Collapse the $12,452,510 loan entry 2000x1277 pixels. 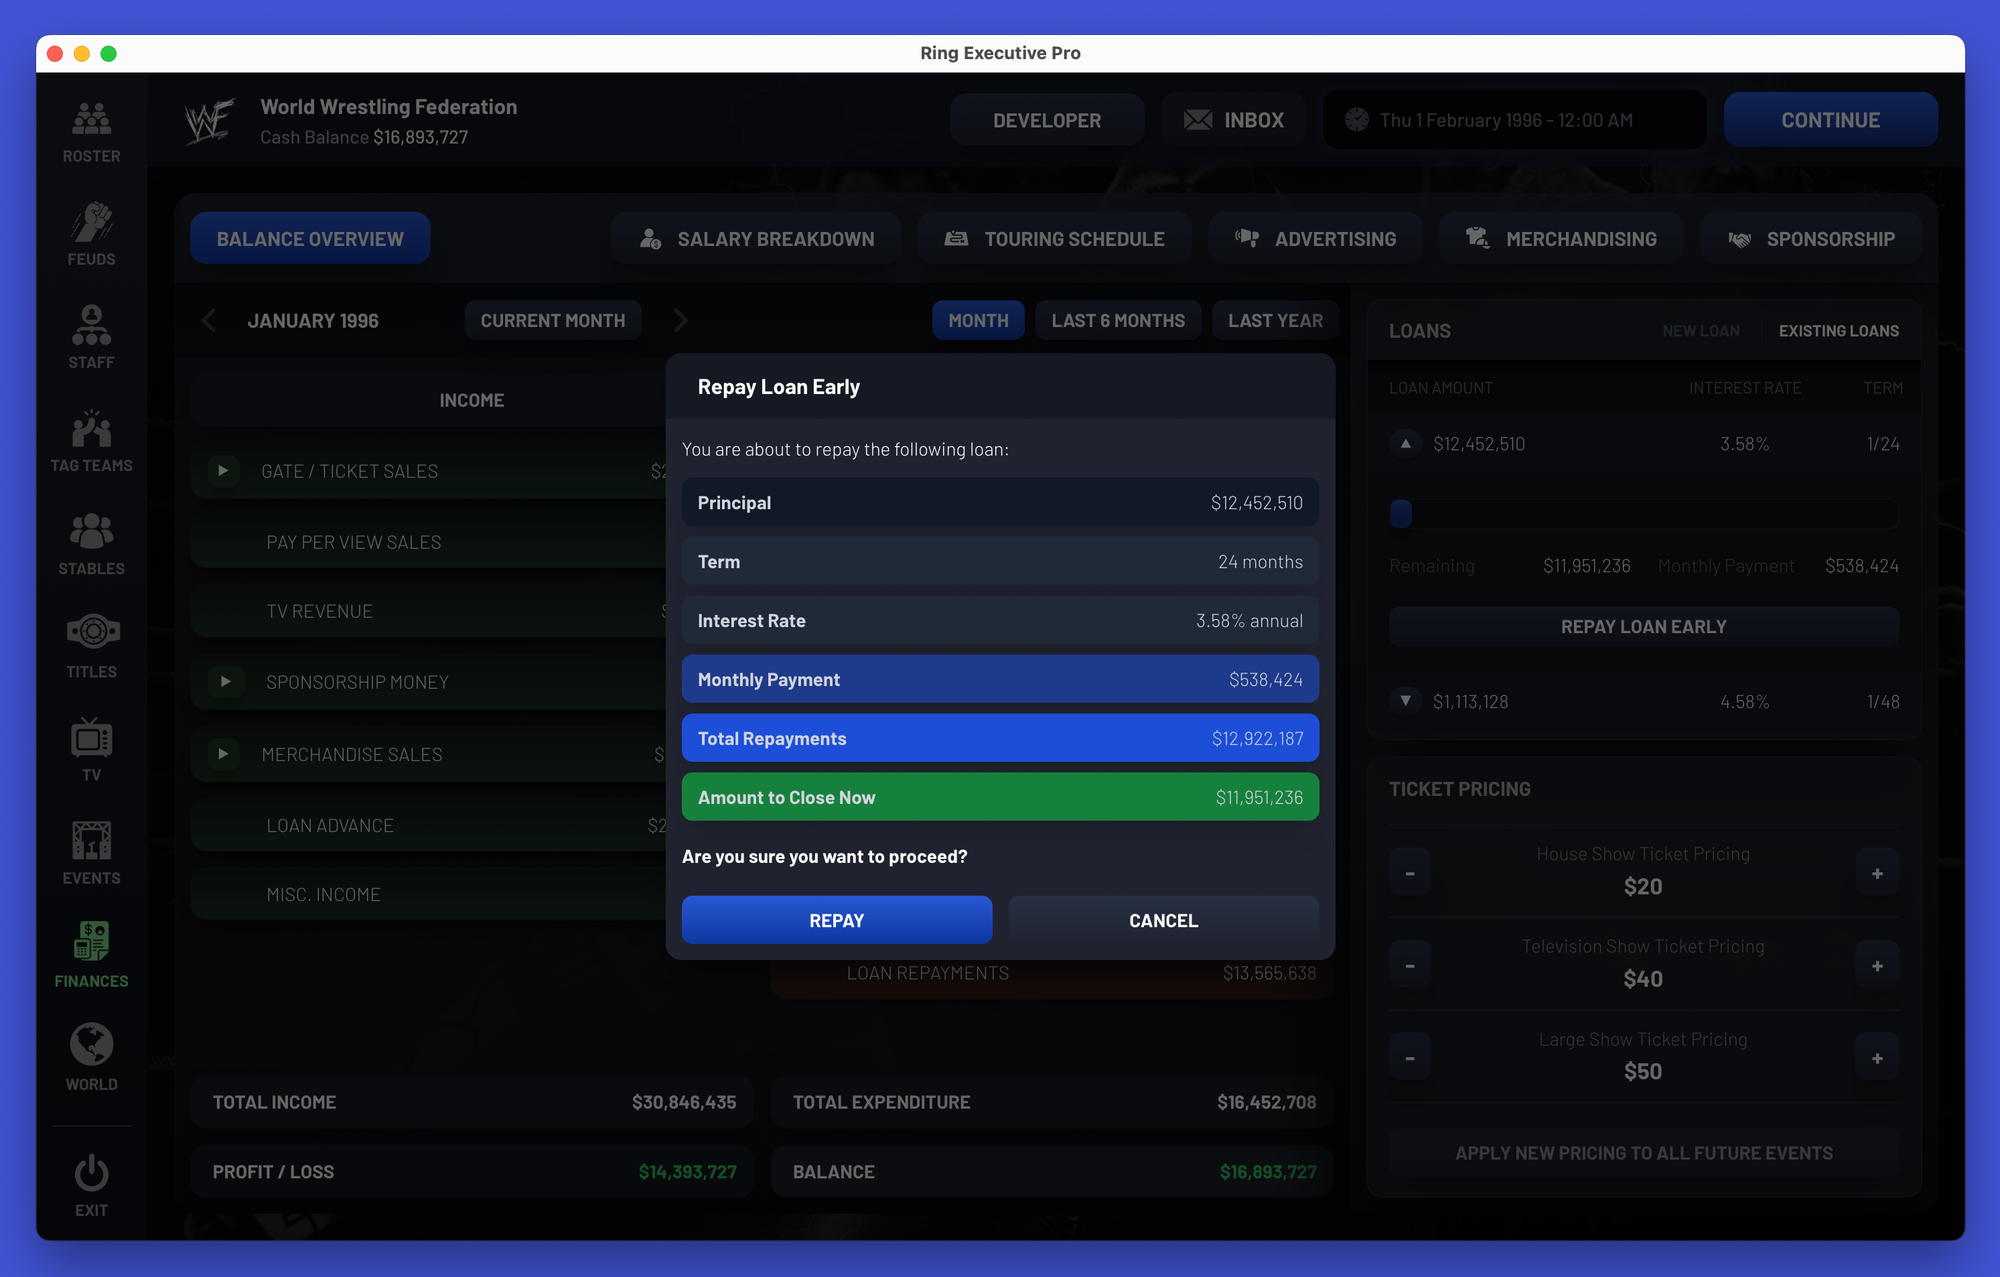[1405, 443]
